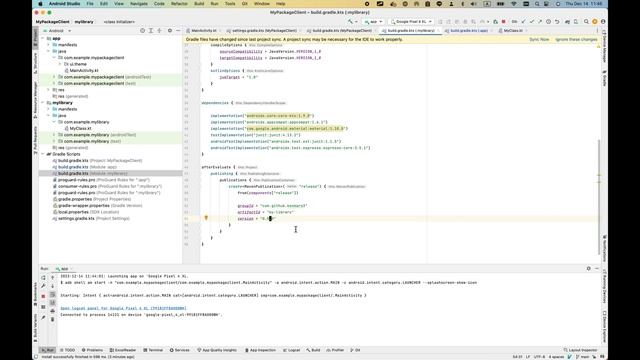Expand all icon in Project panel header
This screenshot has width=640, height=360.
[151, 31]
